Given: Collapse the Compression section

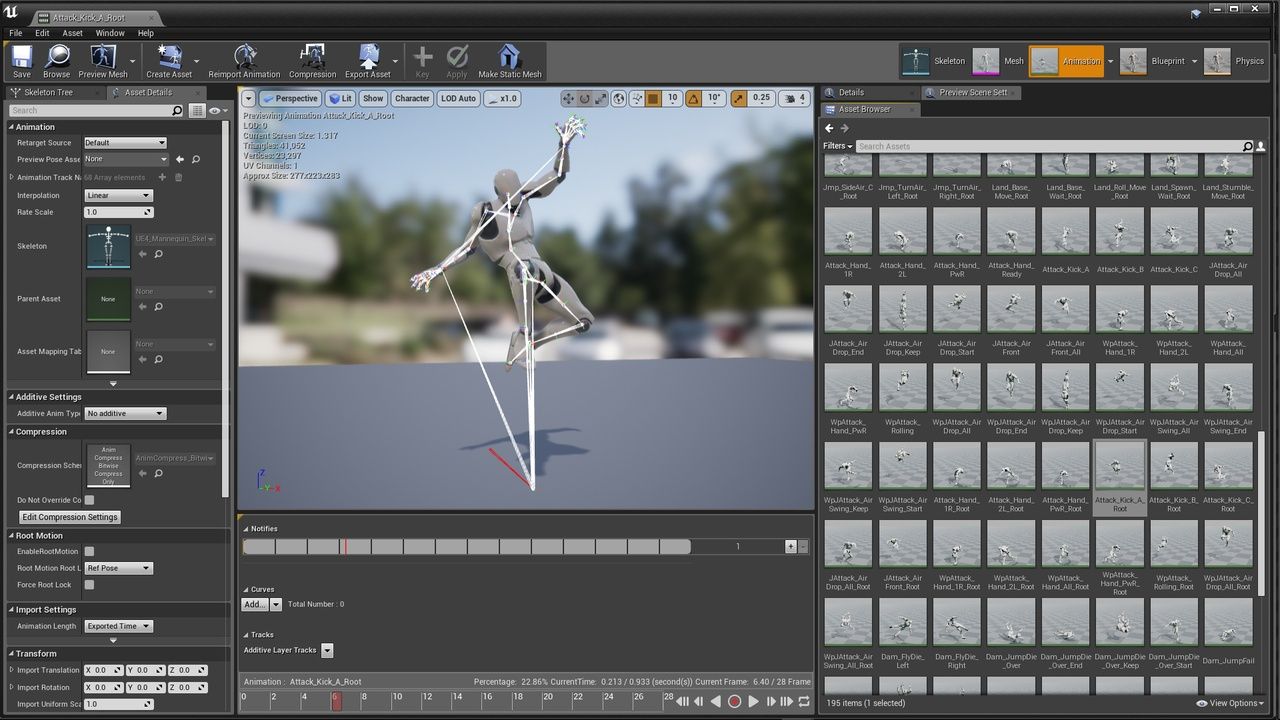Looking at the screenshot, I should [x=12, y=432].
